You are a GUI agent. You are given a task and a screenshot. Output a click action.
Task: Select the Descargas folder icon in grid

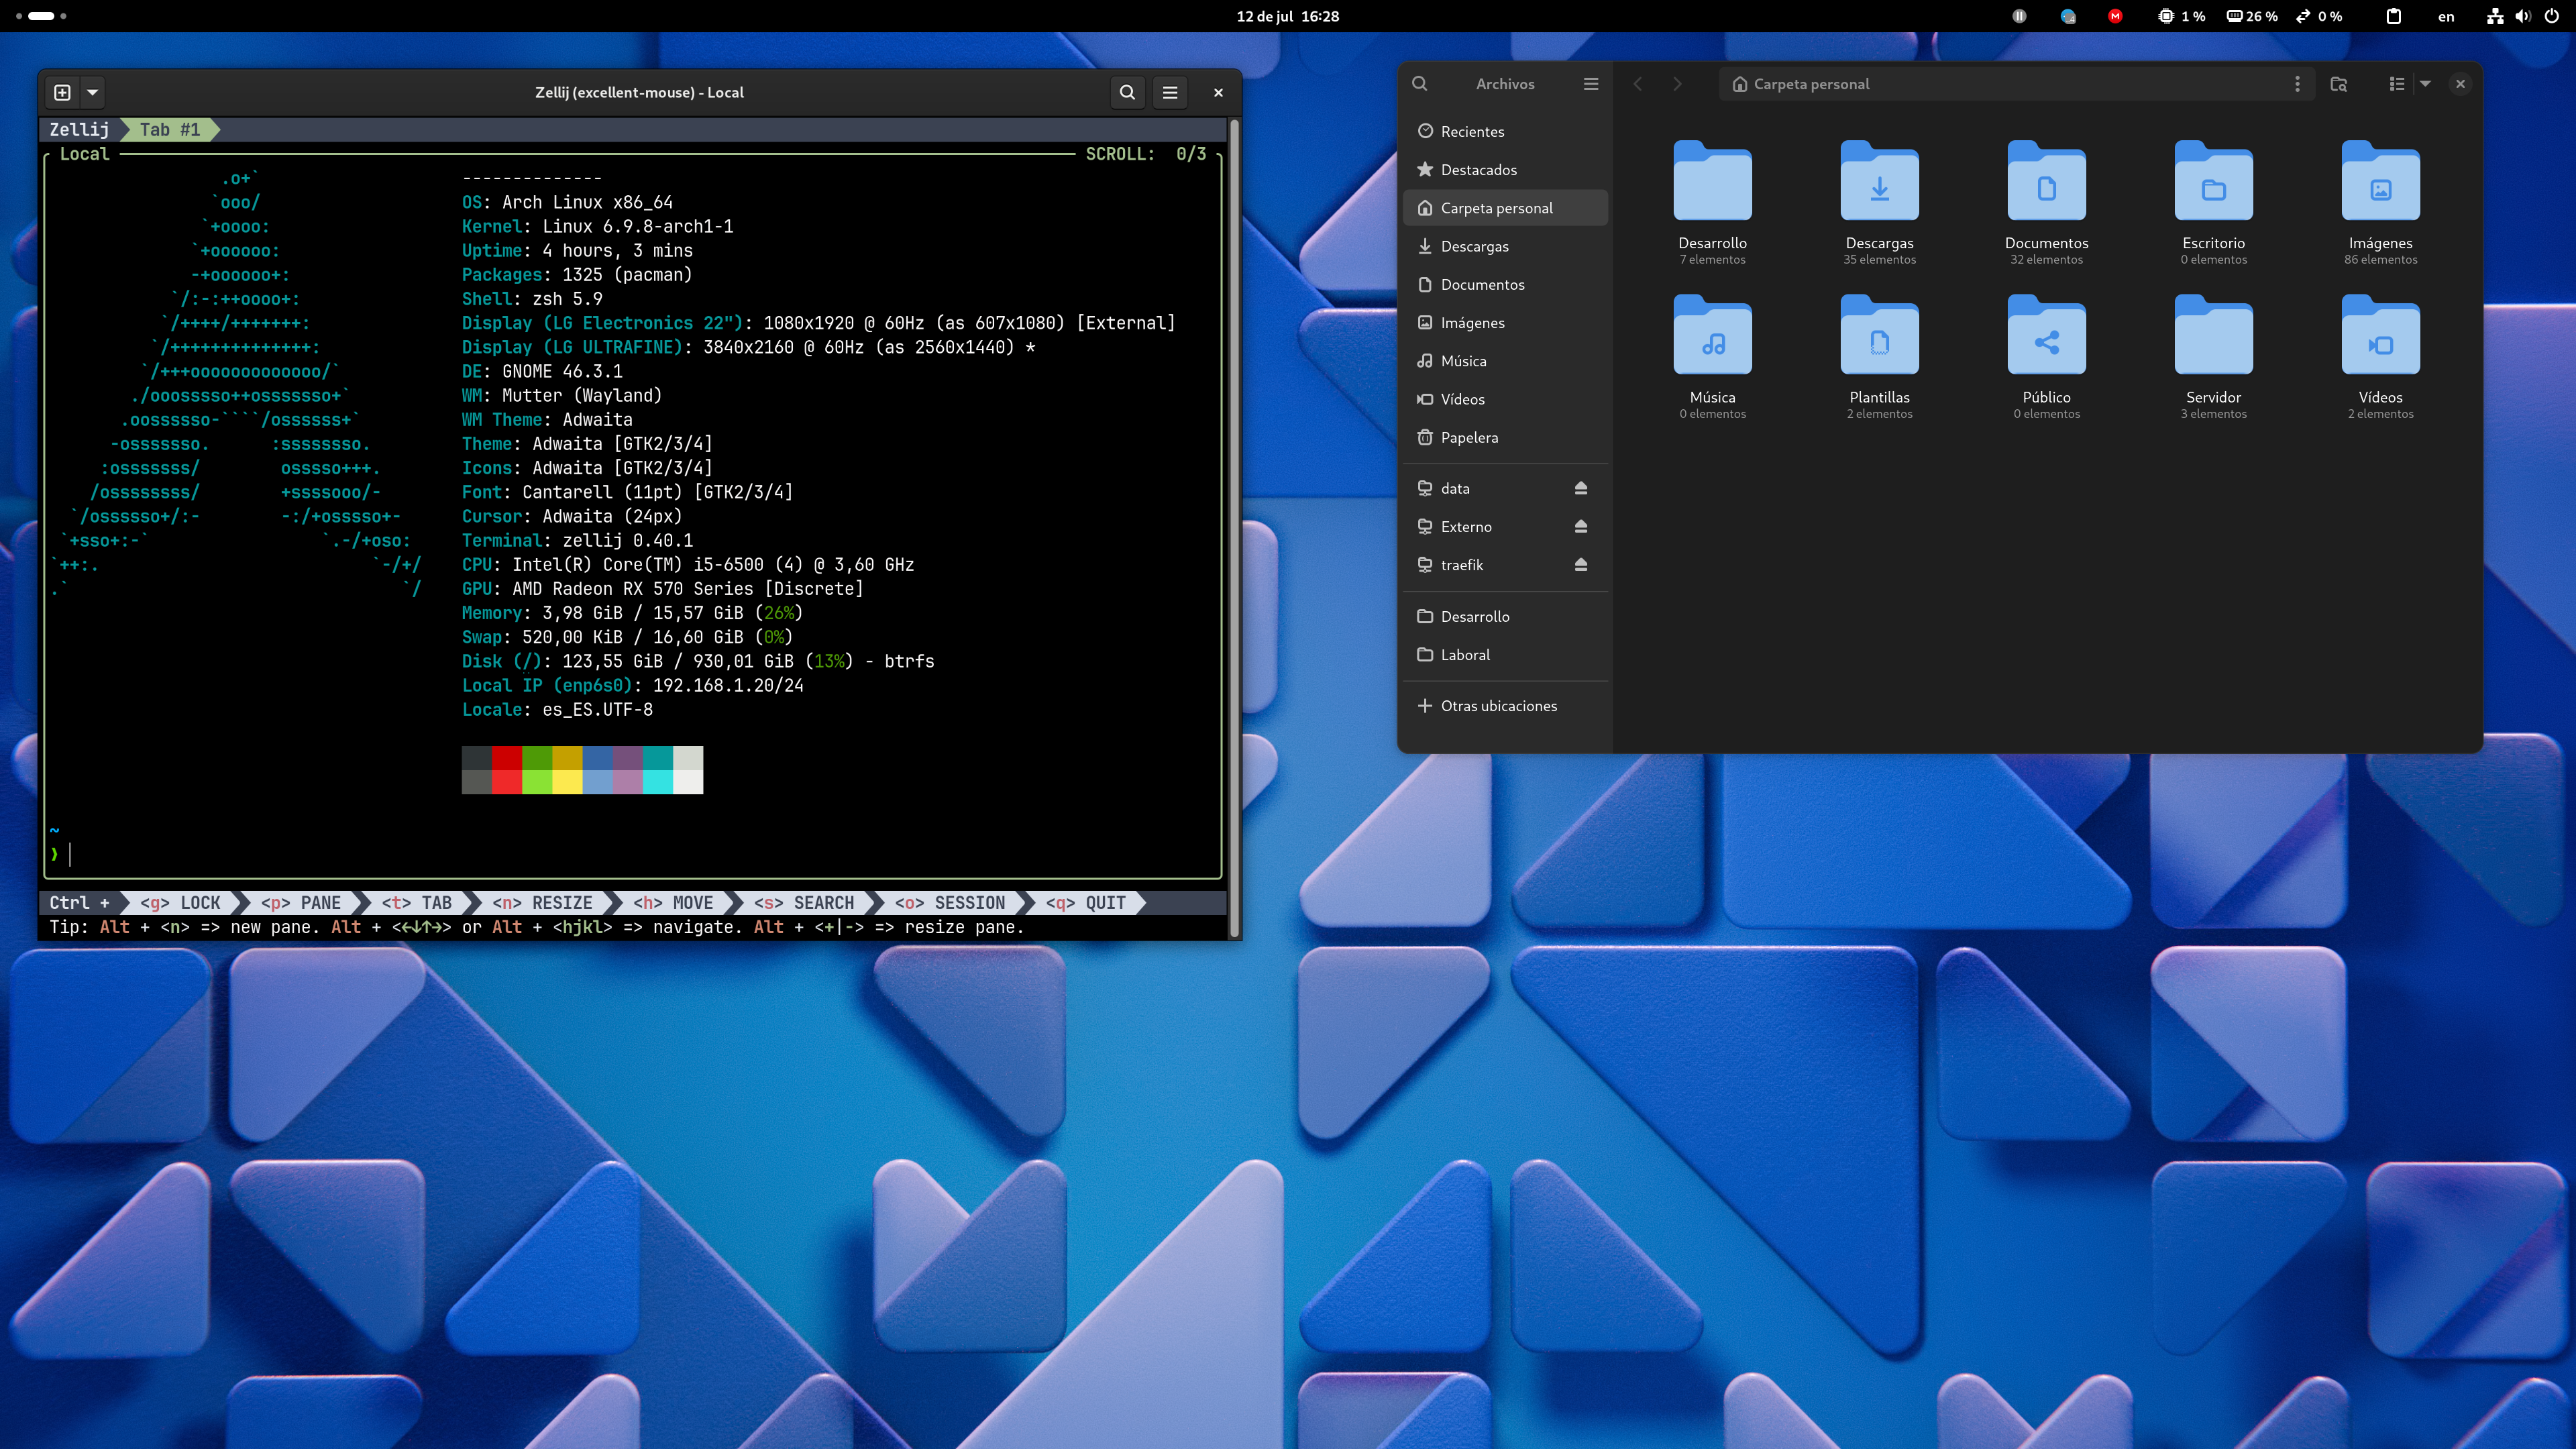click(x=1879, y=181)
